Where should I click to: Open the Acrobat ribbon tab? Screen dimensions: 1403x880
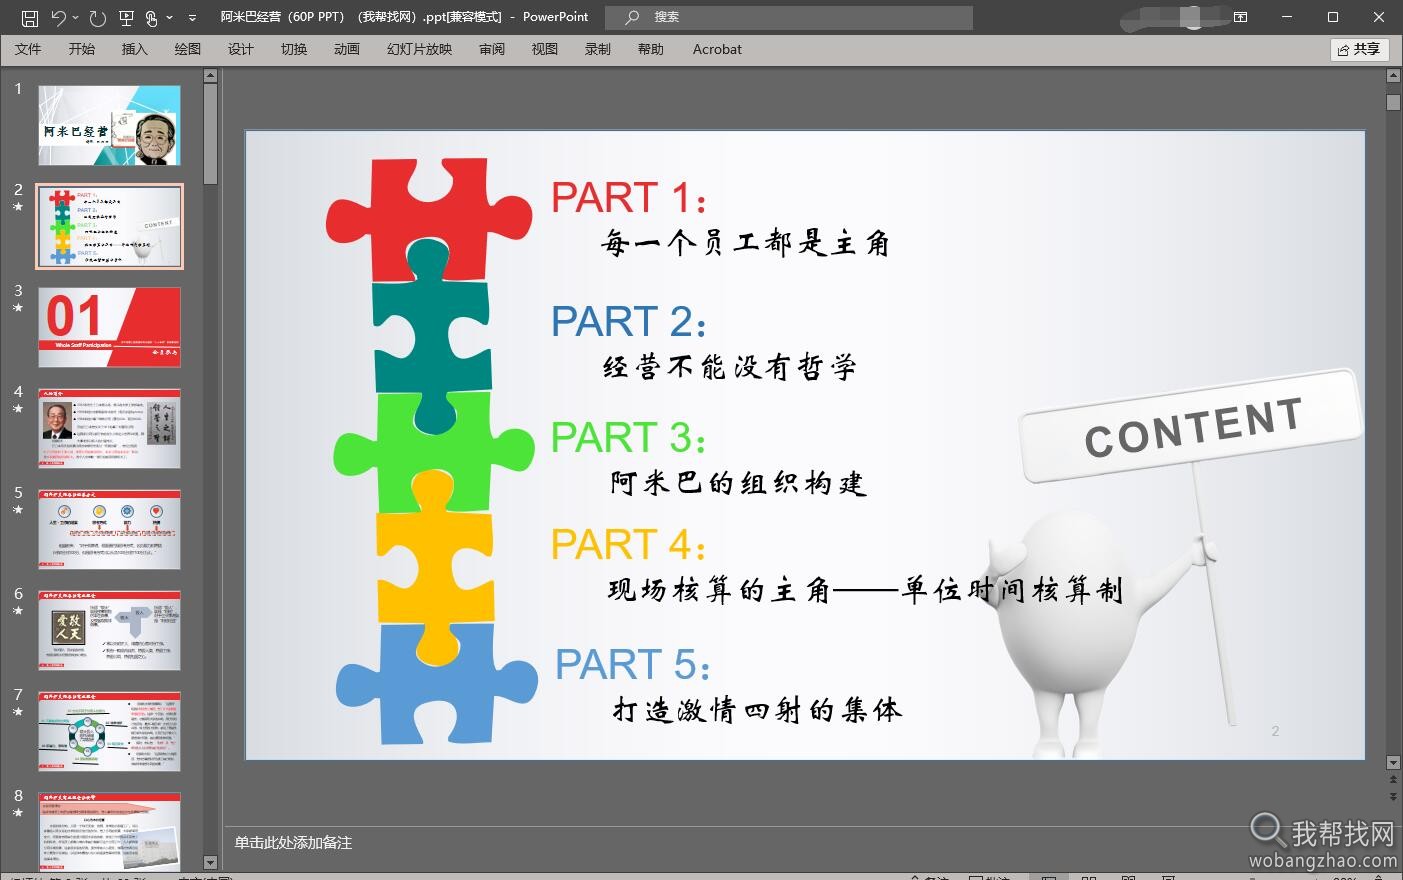coord(717,49)
